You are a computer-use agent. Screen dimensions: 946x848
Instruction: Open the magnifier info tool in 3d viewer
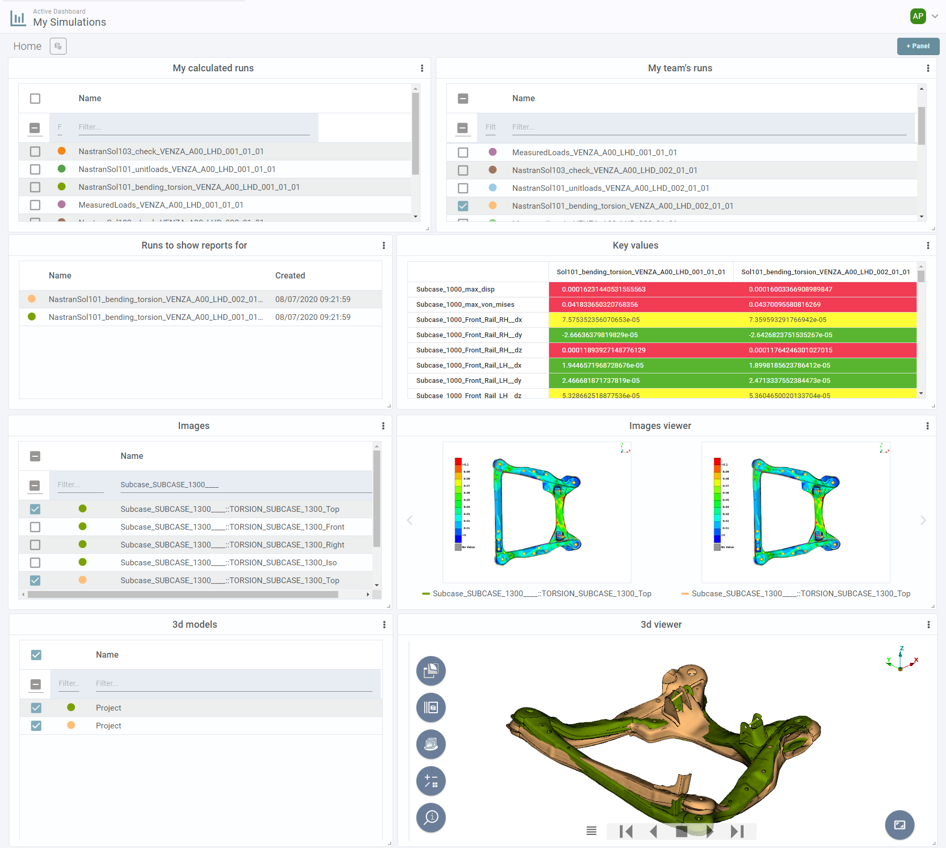(431, 817)
